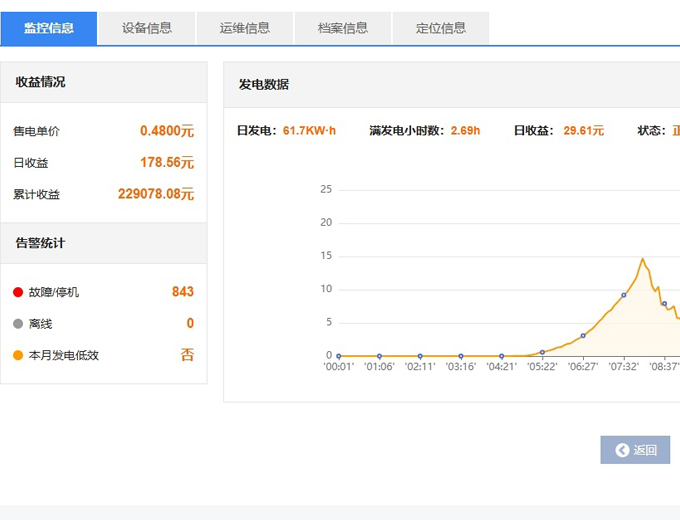Open the 运维信息 tab
This screenshot has height=520, width=680.
click(x=245, y=28)
